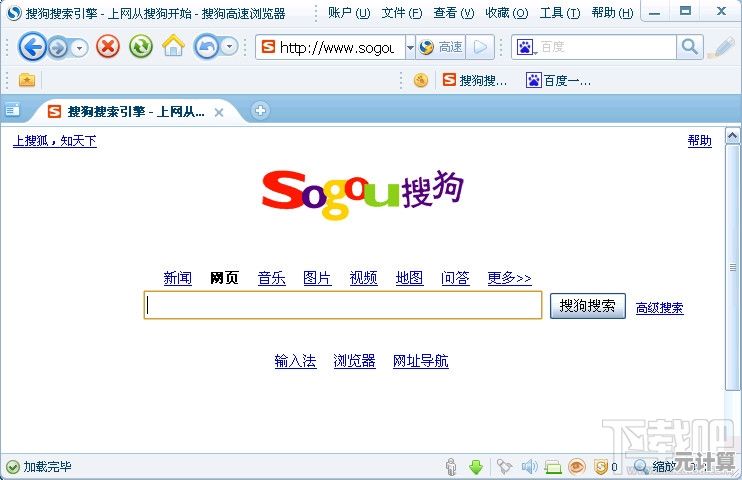Open the 高级搜索 advanced search link
742x480 pixels.
pyautogui.click(x=659, y=308)
